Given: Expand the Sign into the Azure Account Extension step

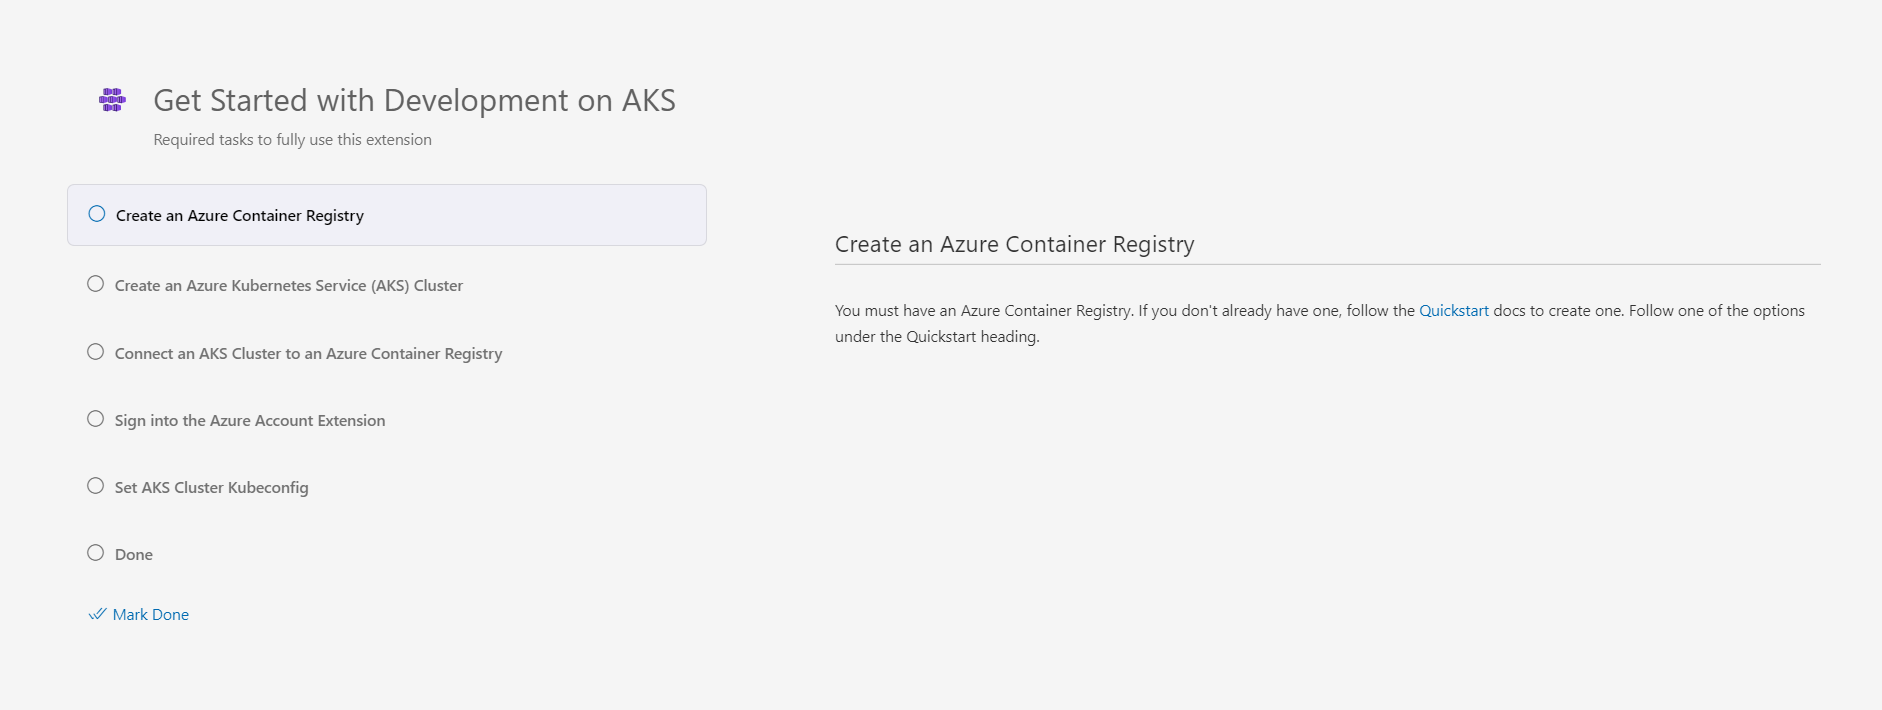Looking at the screenshot, I should (250, 421).
